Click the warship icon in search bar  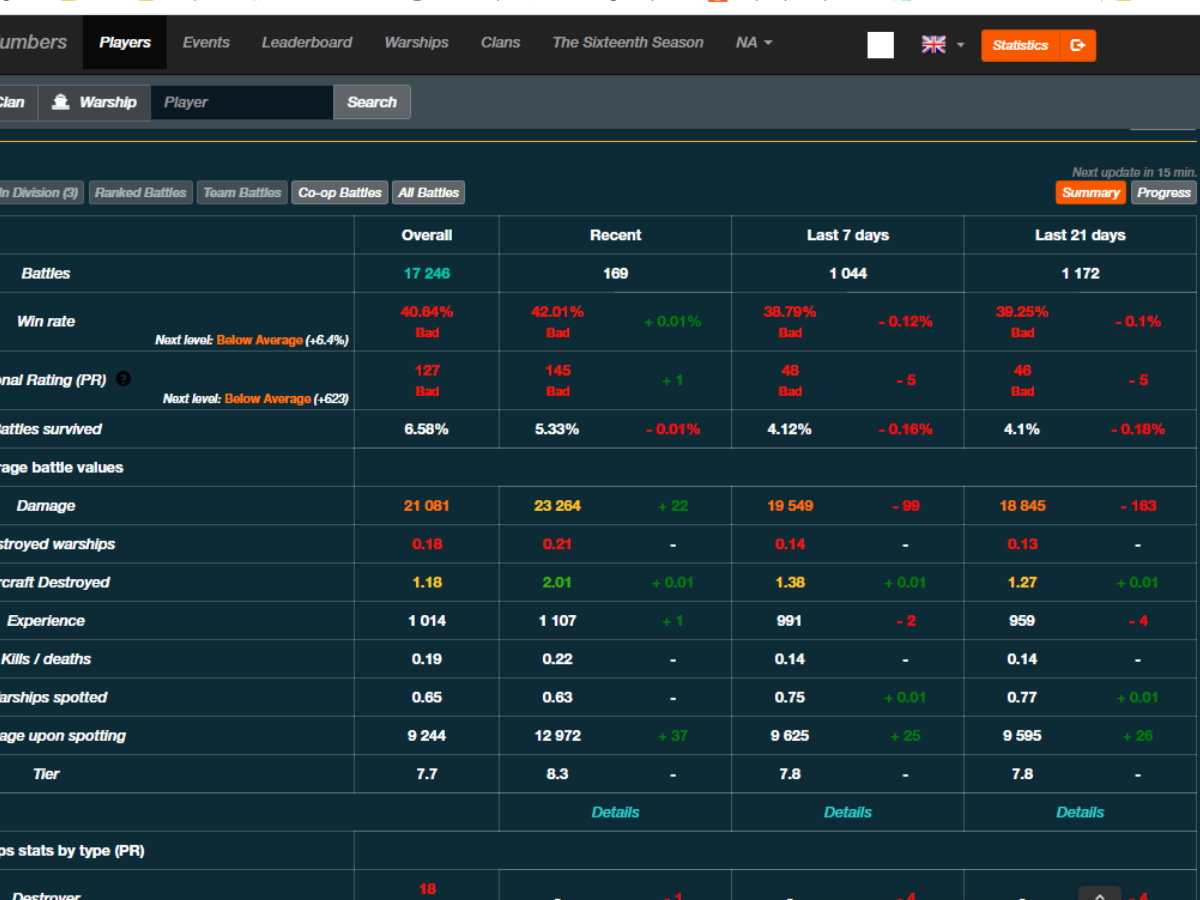coord(61,102)
